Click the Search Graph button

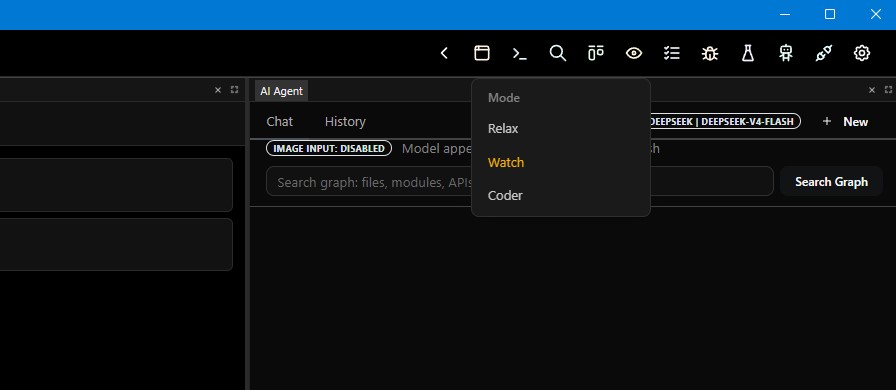[x=831, y=182]
